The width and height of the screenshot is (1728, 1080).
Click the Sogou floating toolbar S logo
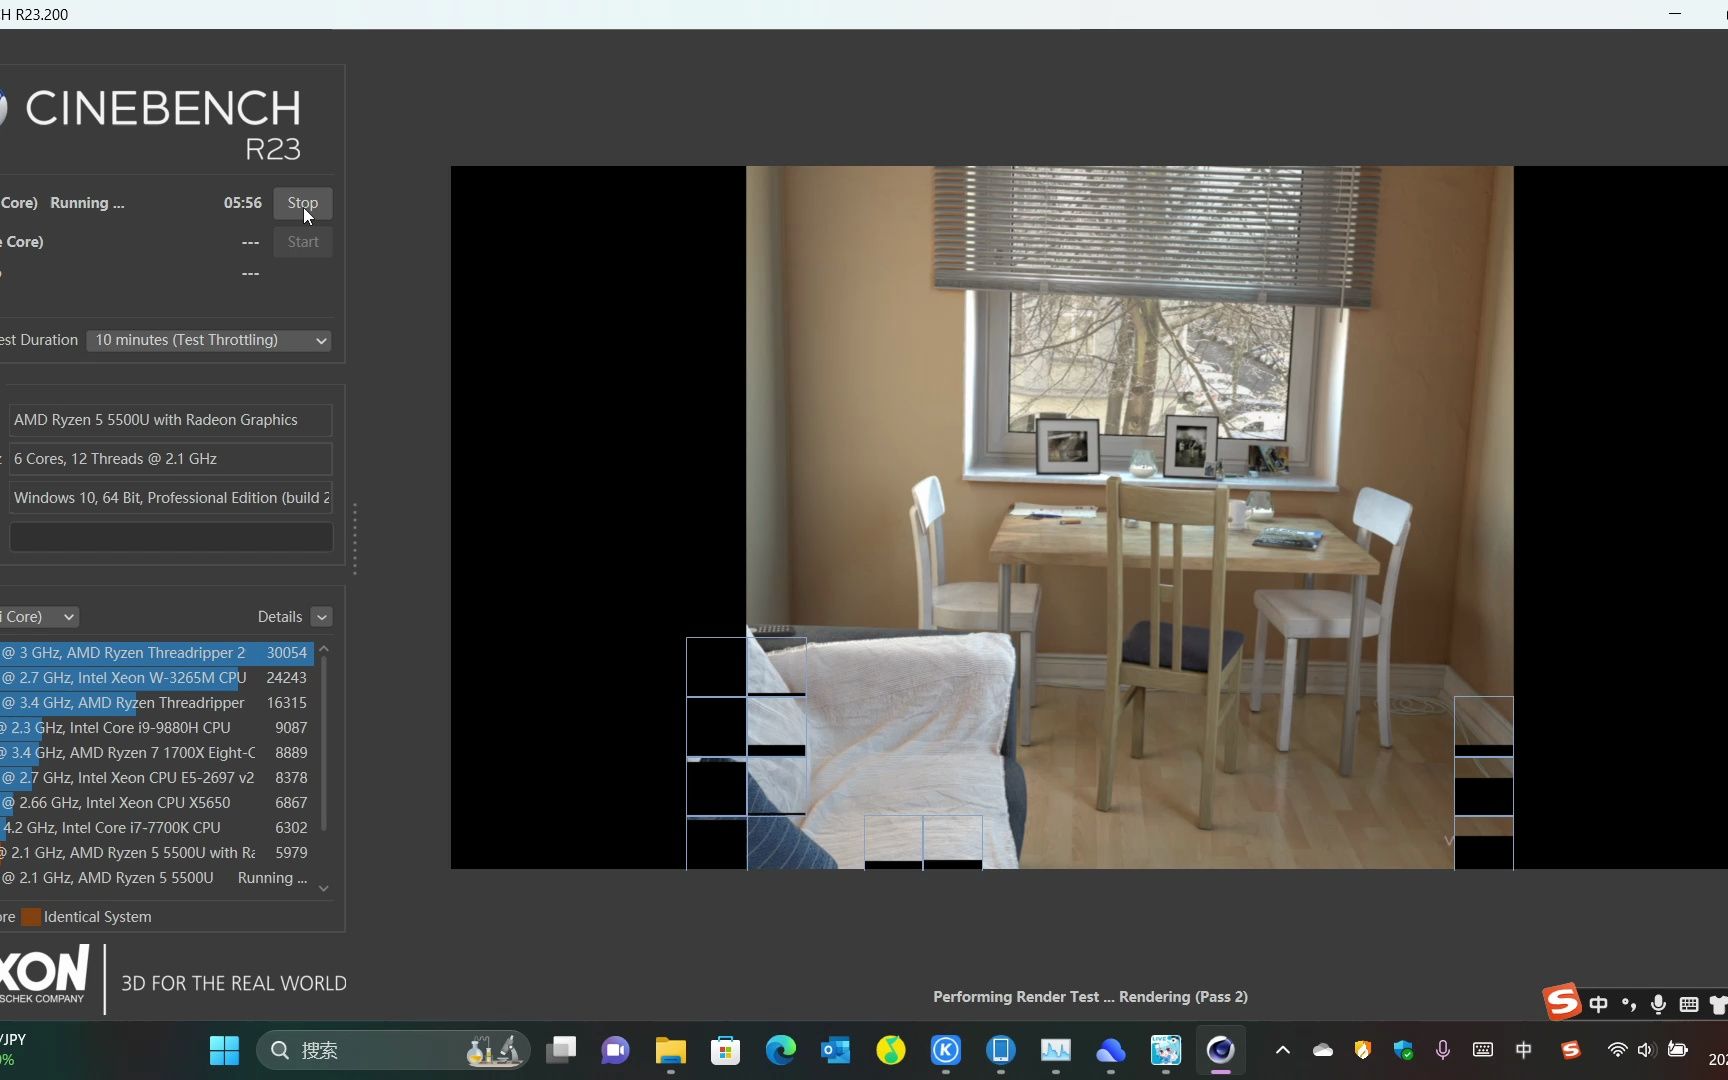(x=1562, y=1002)
